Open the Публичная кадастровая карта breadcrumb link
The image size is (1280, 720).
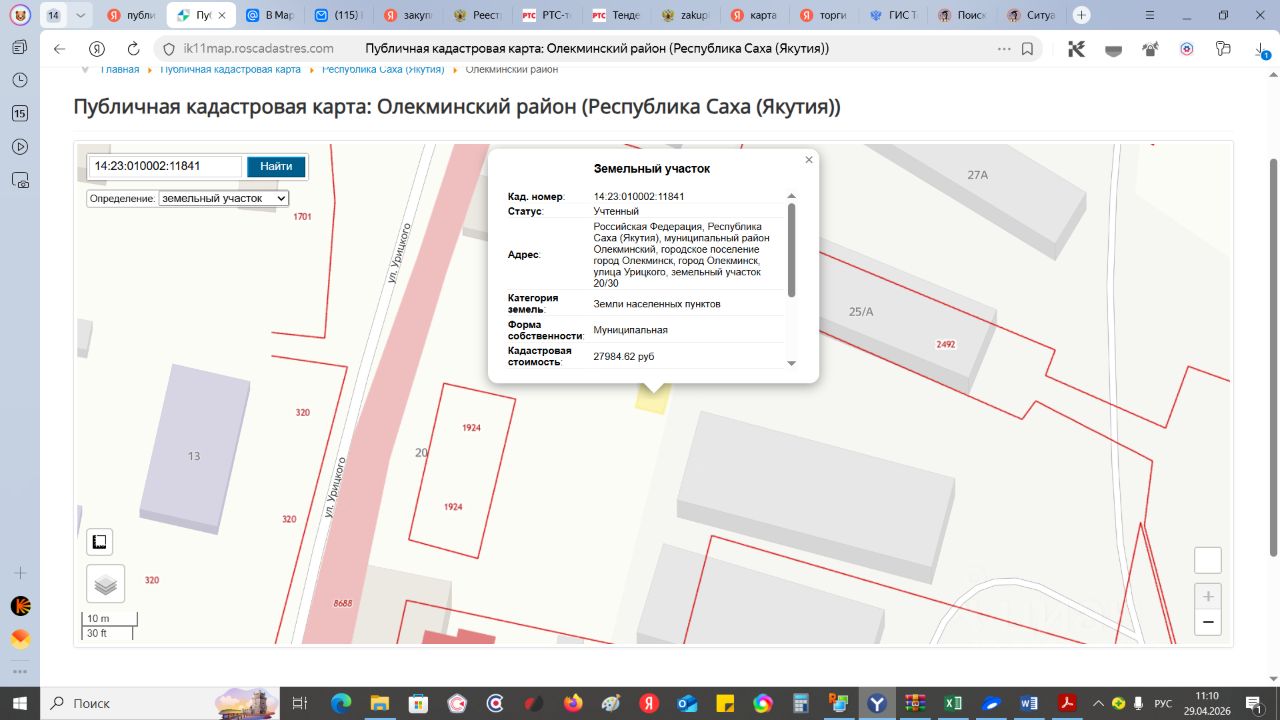point(230,70)
